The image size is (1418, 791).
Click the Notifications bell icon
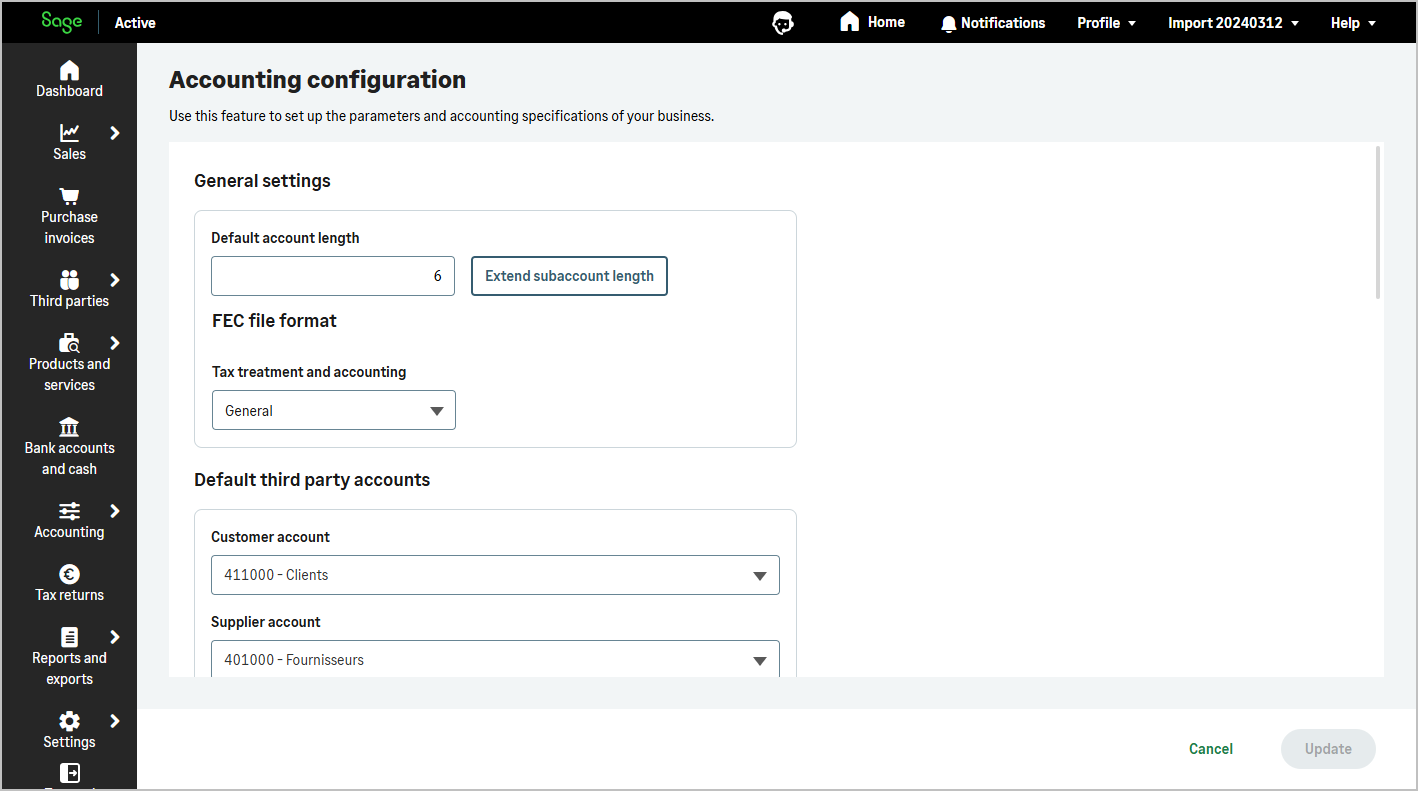[x=949, y=23]
